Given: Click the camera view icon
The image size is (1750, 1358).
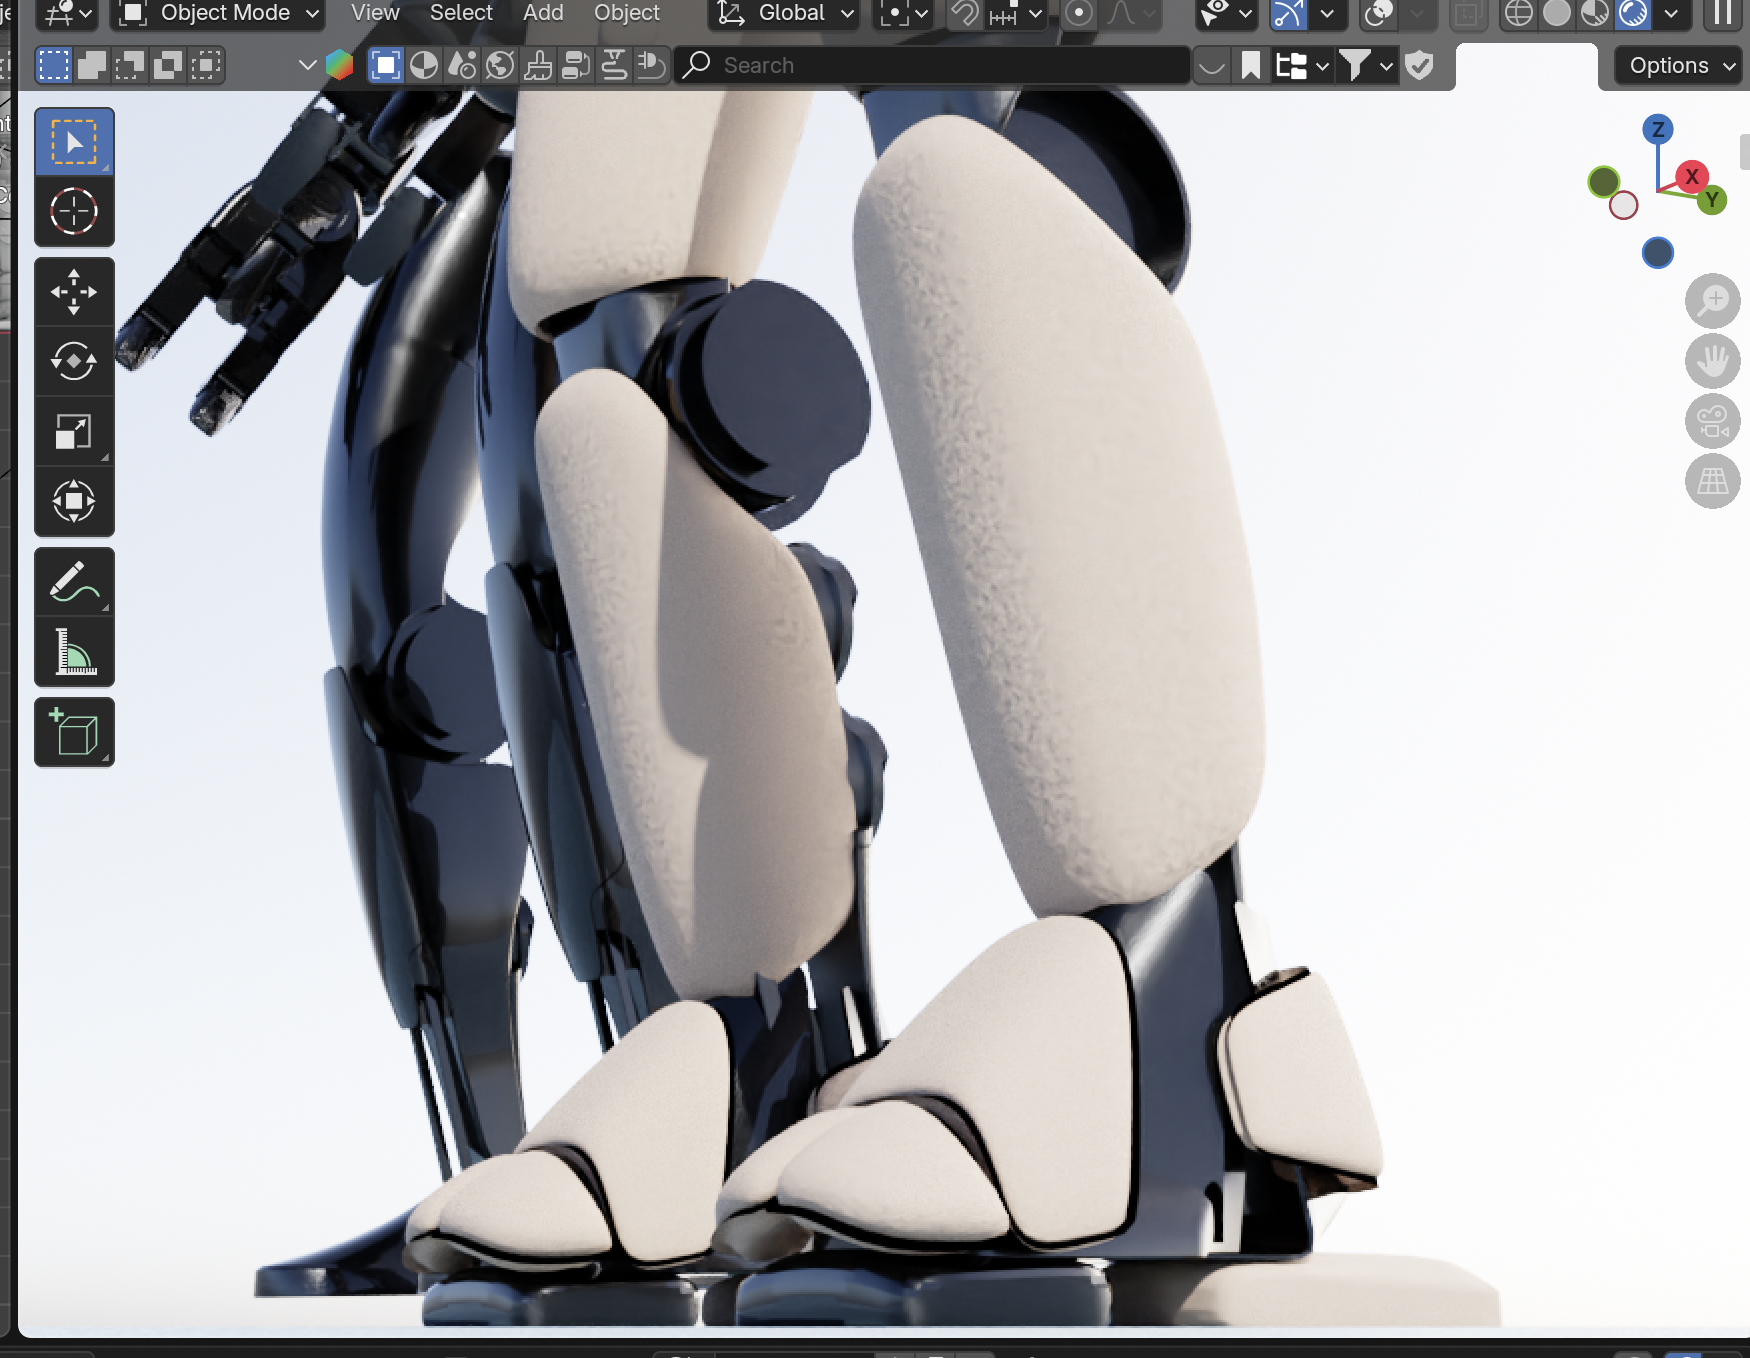Looking at the screenshot, I should point(1712,421).
